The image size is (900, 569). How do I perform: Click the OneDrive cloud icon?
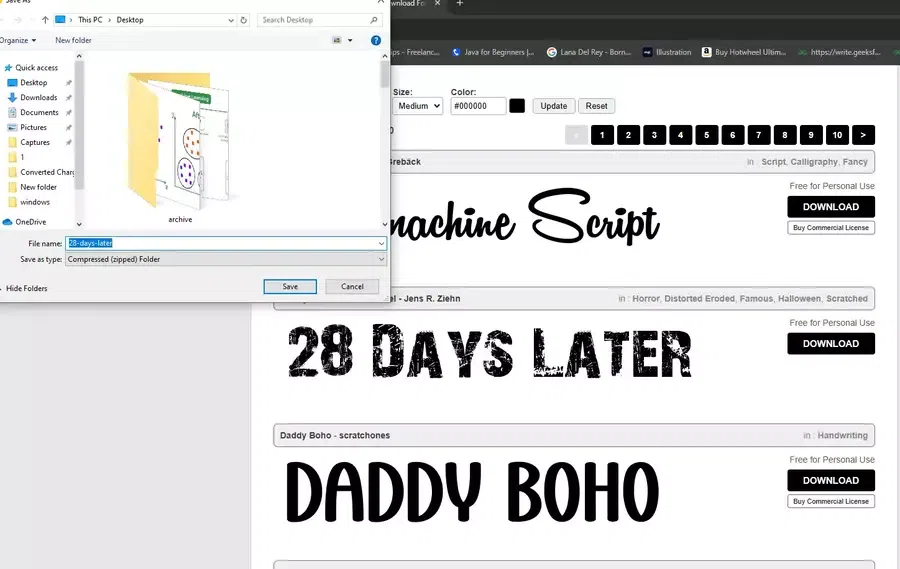point(7,222)
